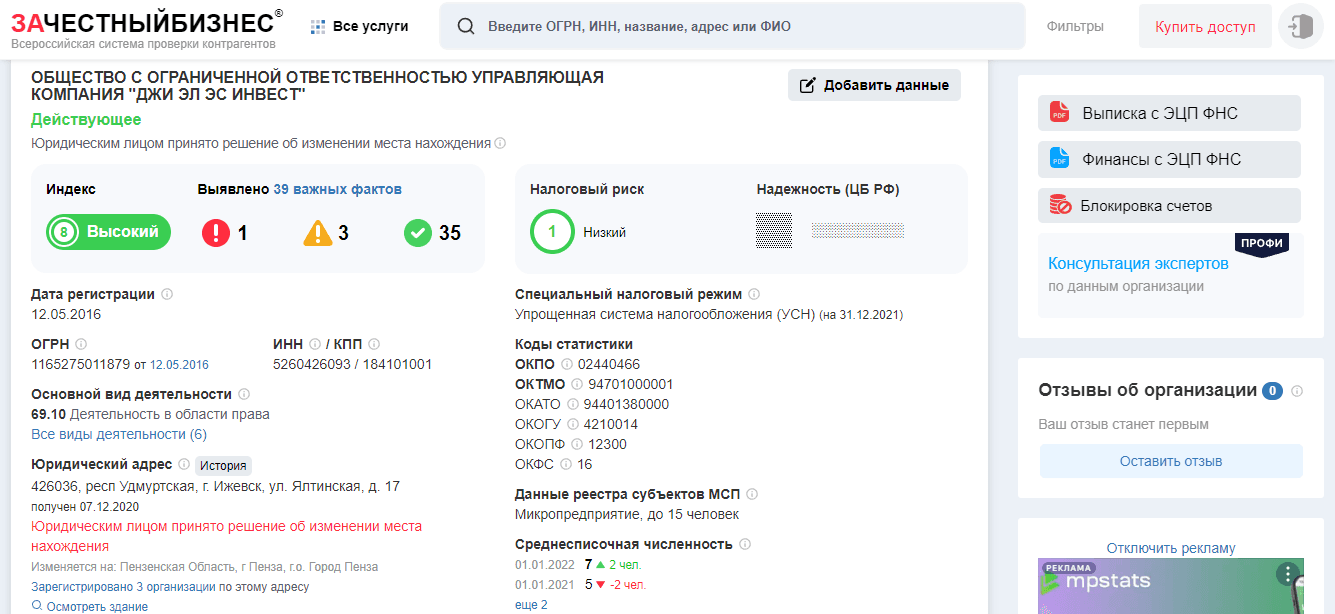This screenshot has height=614, width=1335.
Task: Click the login door icon
Action: [x=1301, y=26]
